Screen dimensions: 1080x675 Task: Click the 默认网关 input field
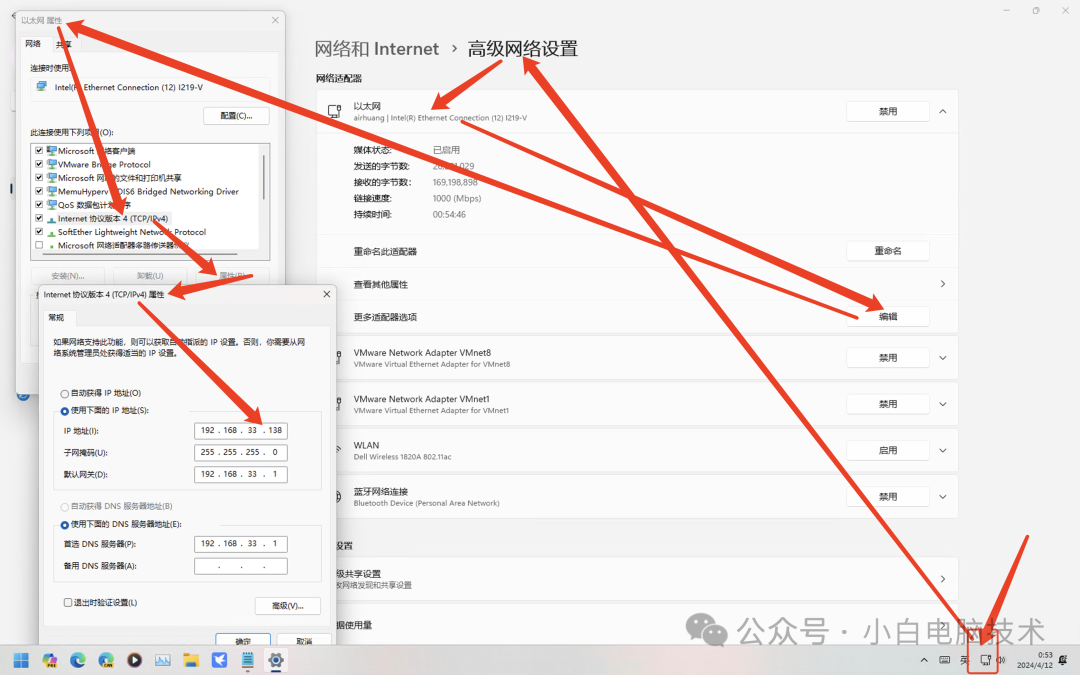(x=241, y=475)
